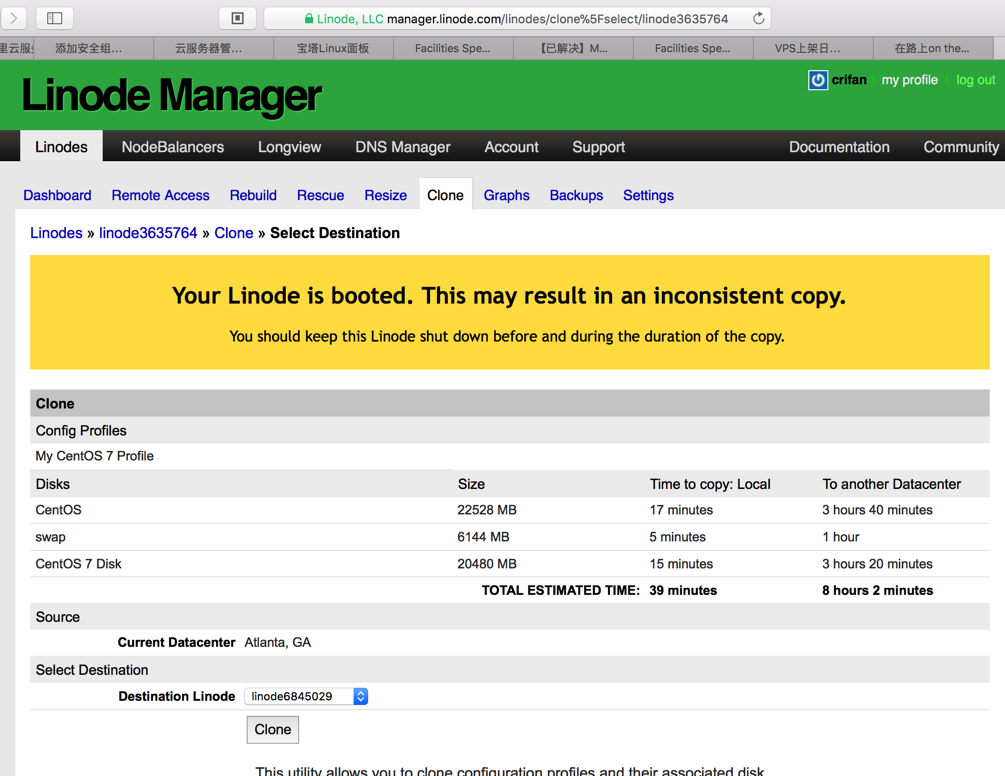The image size is (1005, 776).
Task: Reload the page with refresh icon
Action: [x=758, y=19]
